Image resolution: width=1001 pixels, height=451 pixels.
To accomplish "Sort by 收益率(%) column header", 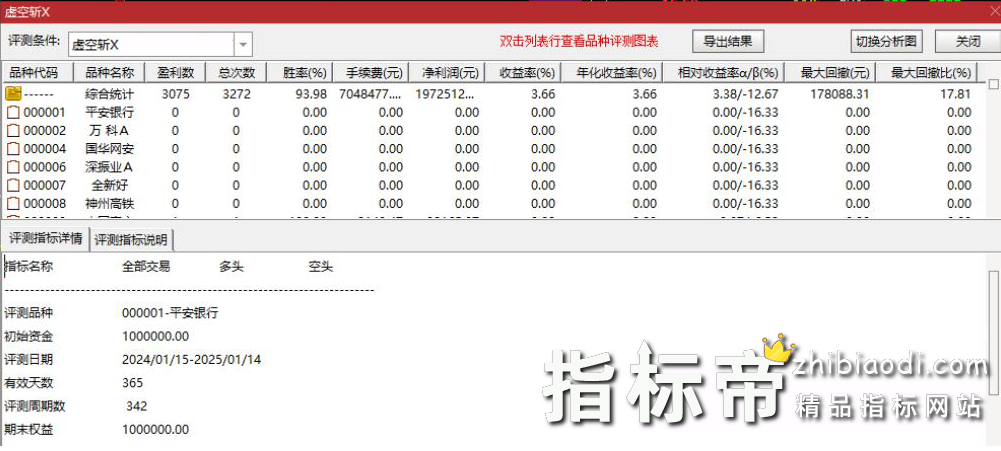I will (522, 73).
